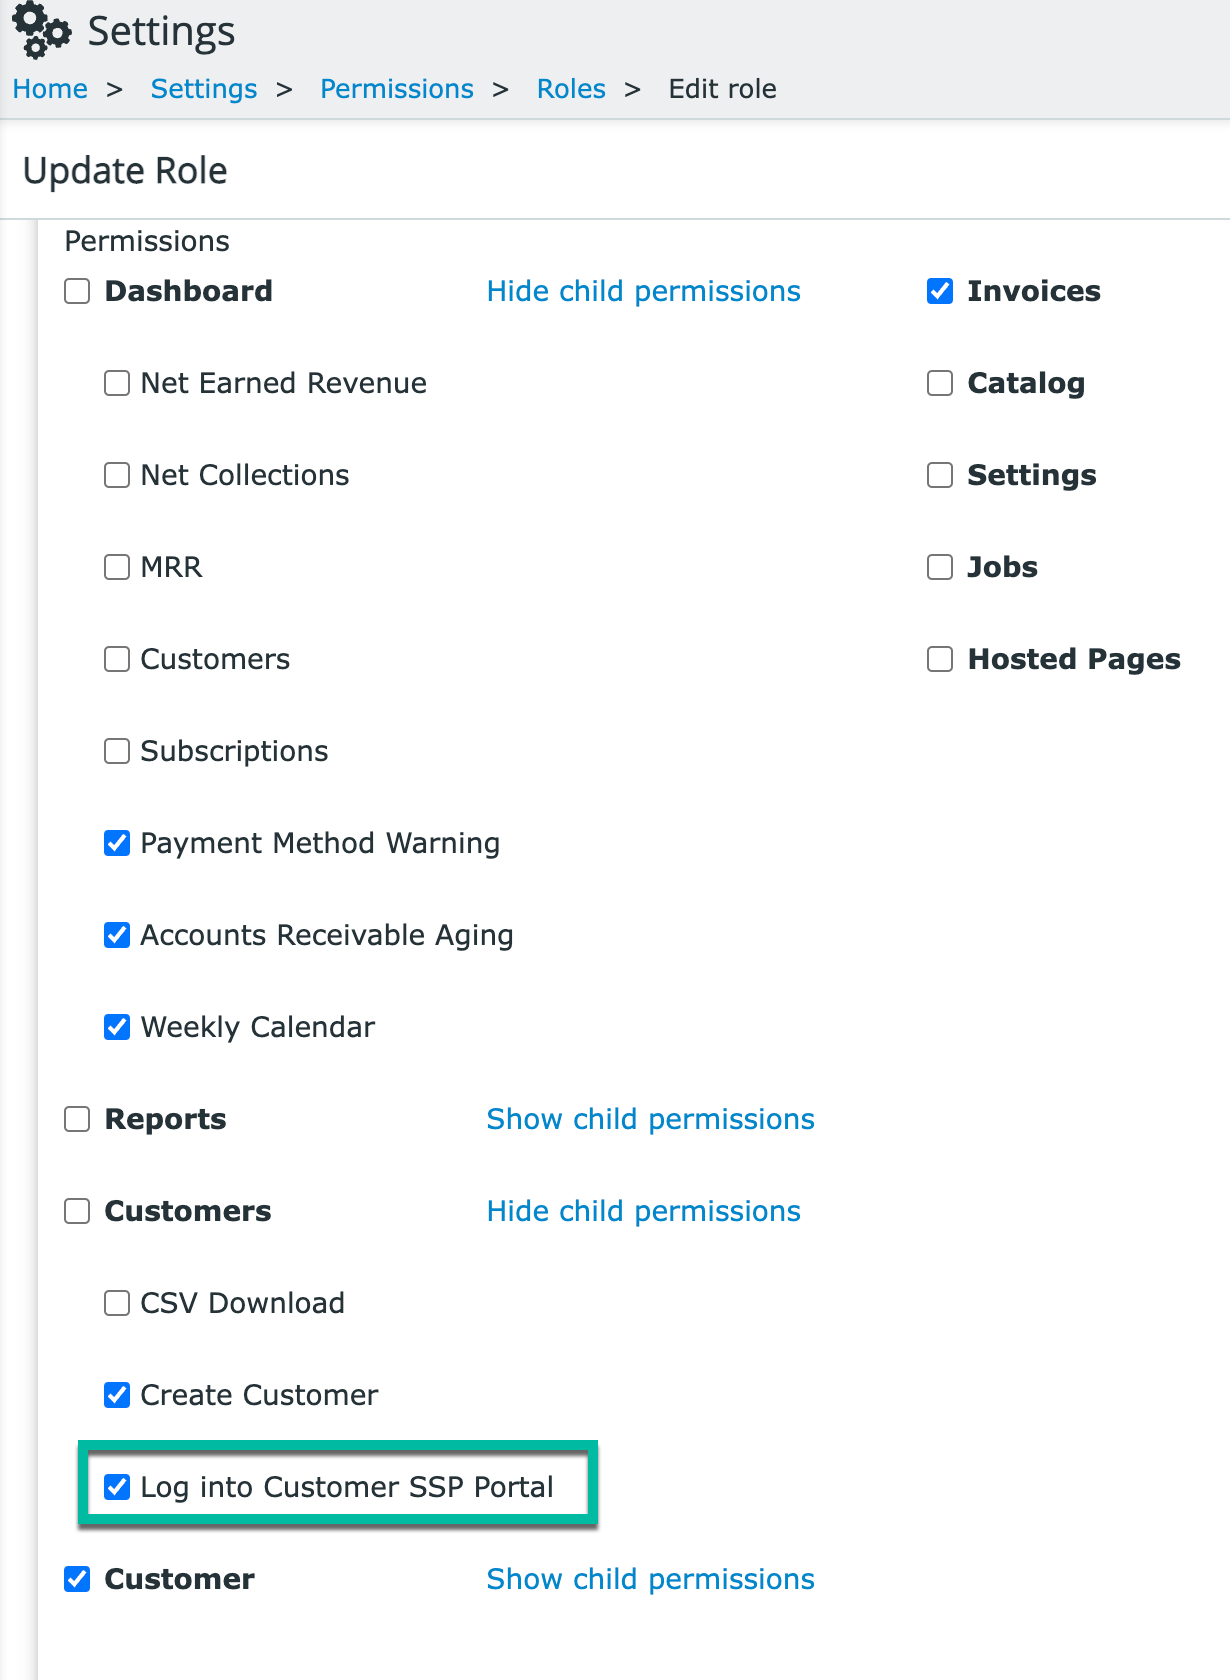Image resolution: width=1230 pixels, height=1680 pixels.
Task: Expand child permissions for Customer
Action: (650, 1579)
